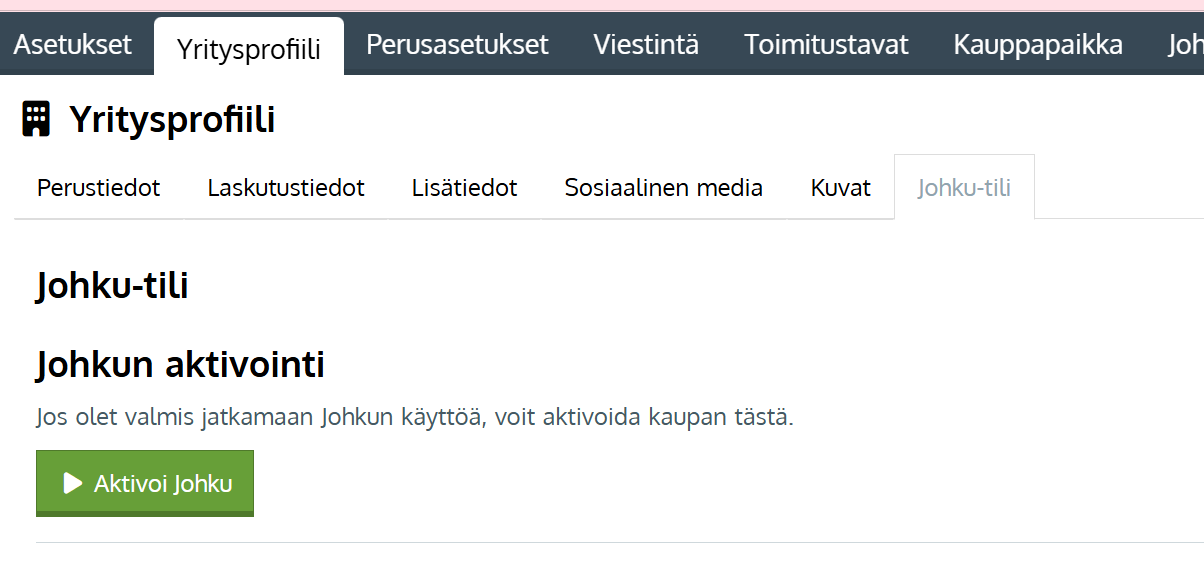
Task: Open the Laskutustiedot tab
Action: tap(286, 188)
